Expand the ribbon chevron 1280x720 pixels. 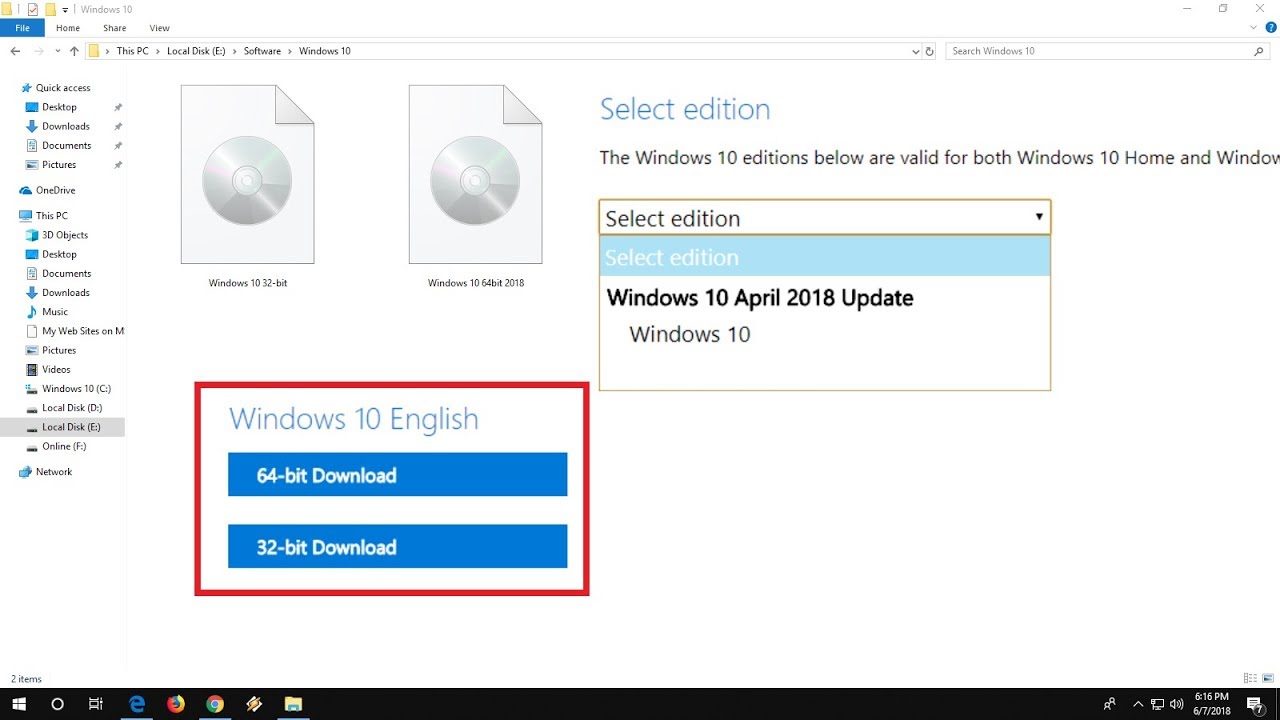coord(1251,28)
